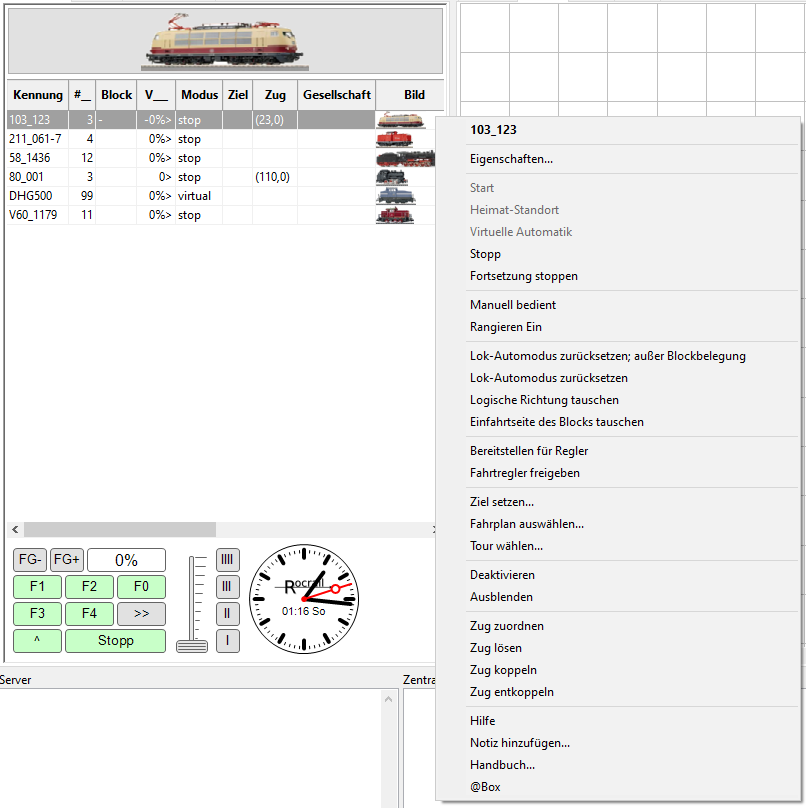Toggle function F3 button
The image size is (806, 808).
(37, 614)
